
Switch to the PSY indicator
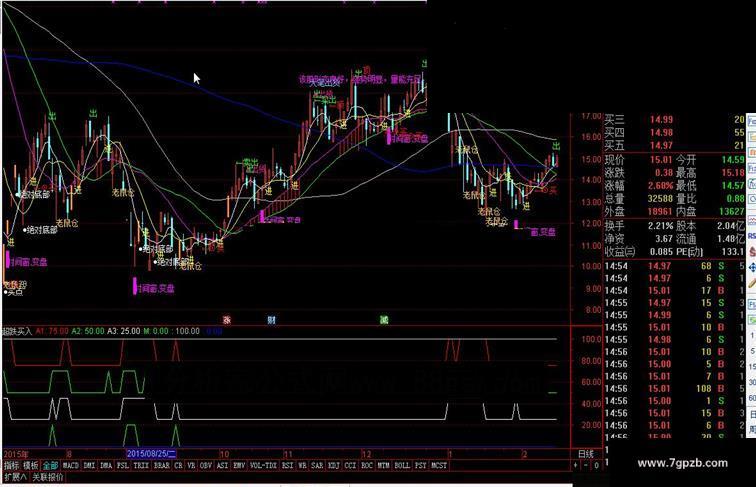coord(421,466)
